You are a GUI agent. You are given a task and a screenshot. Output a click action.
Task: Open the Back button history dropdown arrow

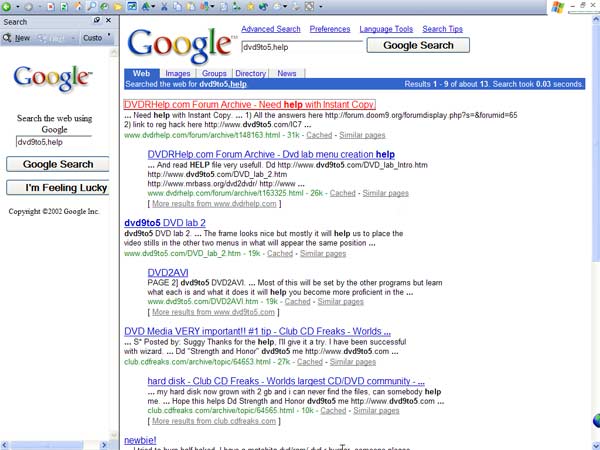point(18,7)
